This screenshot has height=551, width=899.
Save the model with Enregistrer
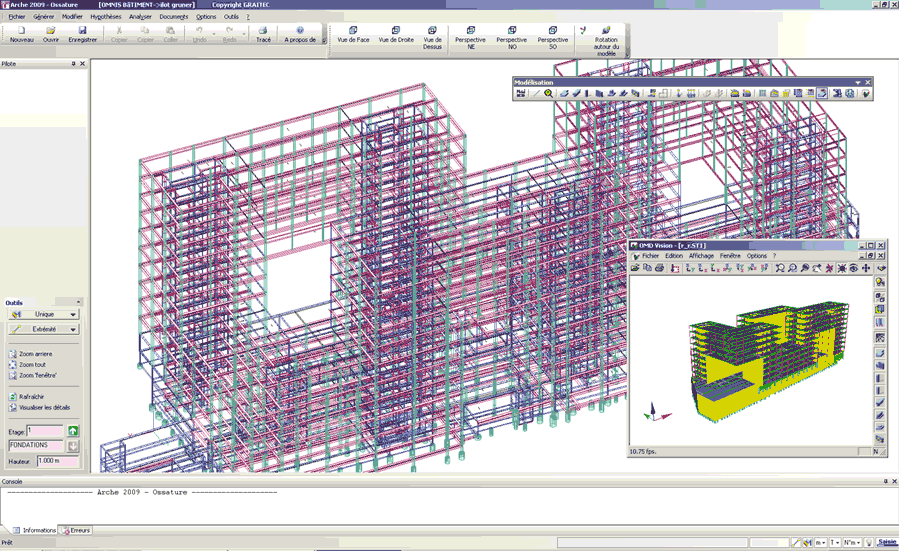[x=83, y=34]
